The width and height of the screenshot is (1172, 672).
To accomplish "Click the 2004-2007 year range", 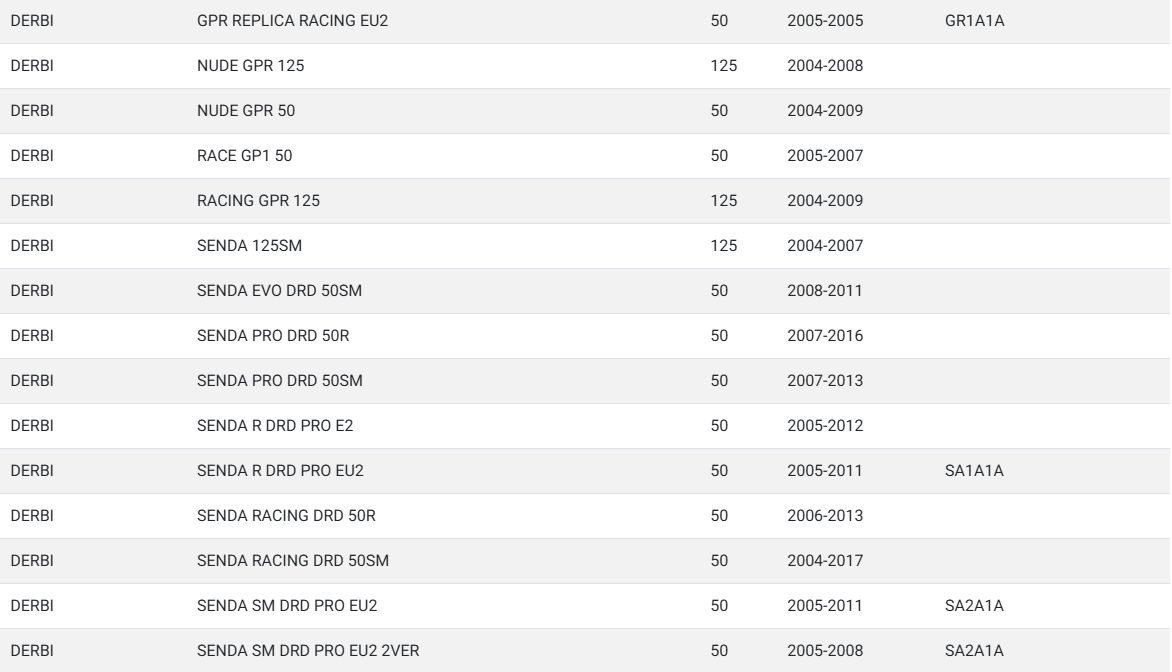I will [824, 245].
